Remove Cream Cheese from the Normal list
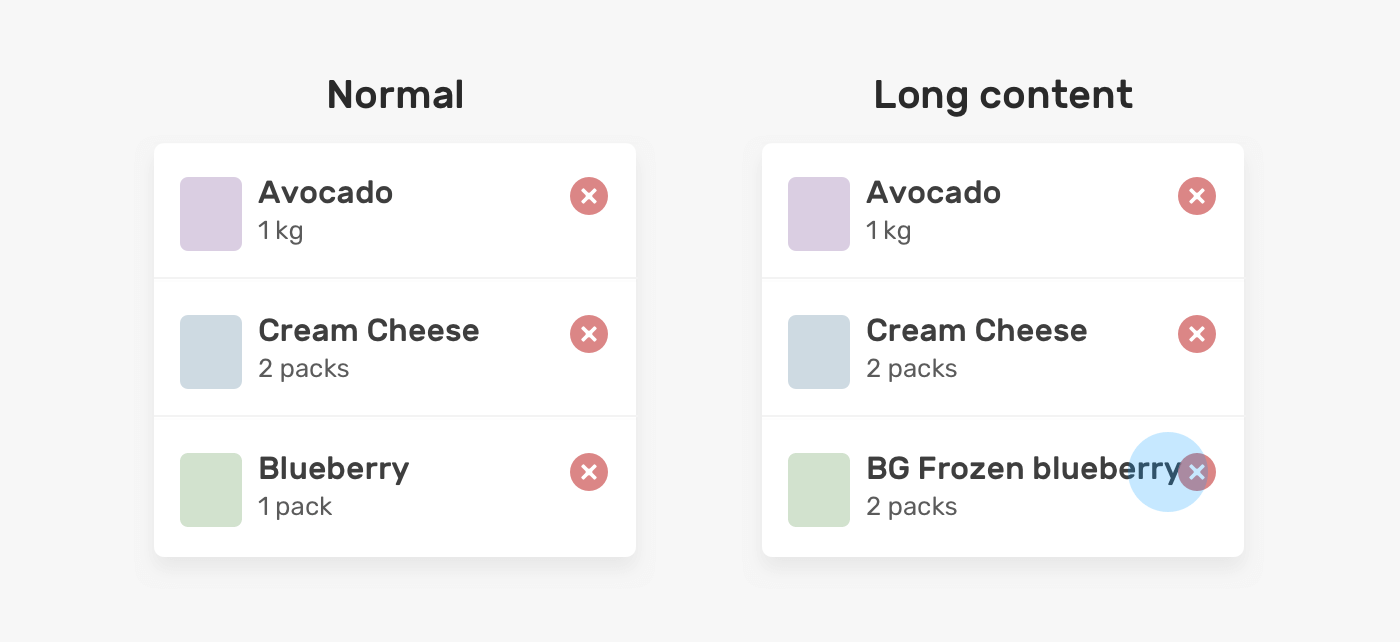The image size is (1400, 642). [x=589, y=334]
